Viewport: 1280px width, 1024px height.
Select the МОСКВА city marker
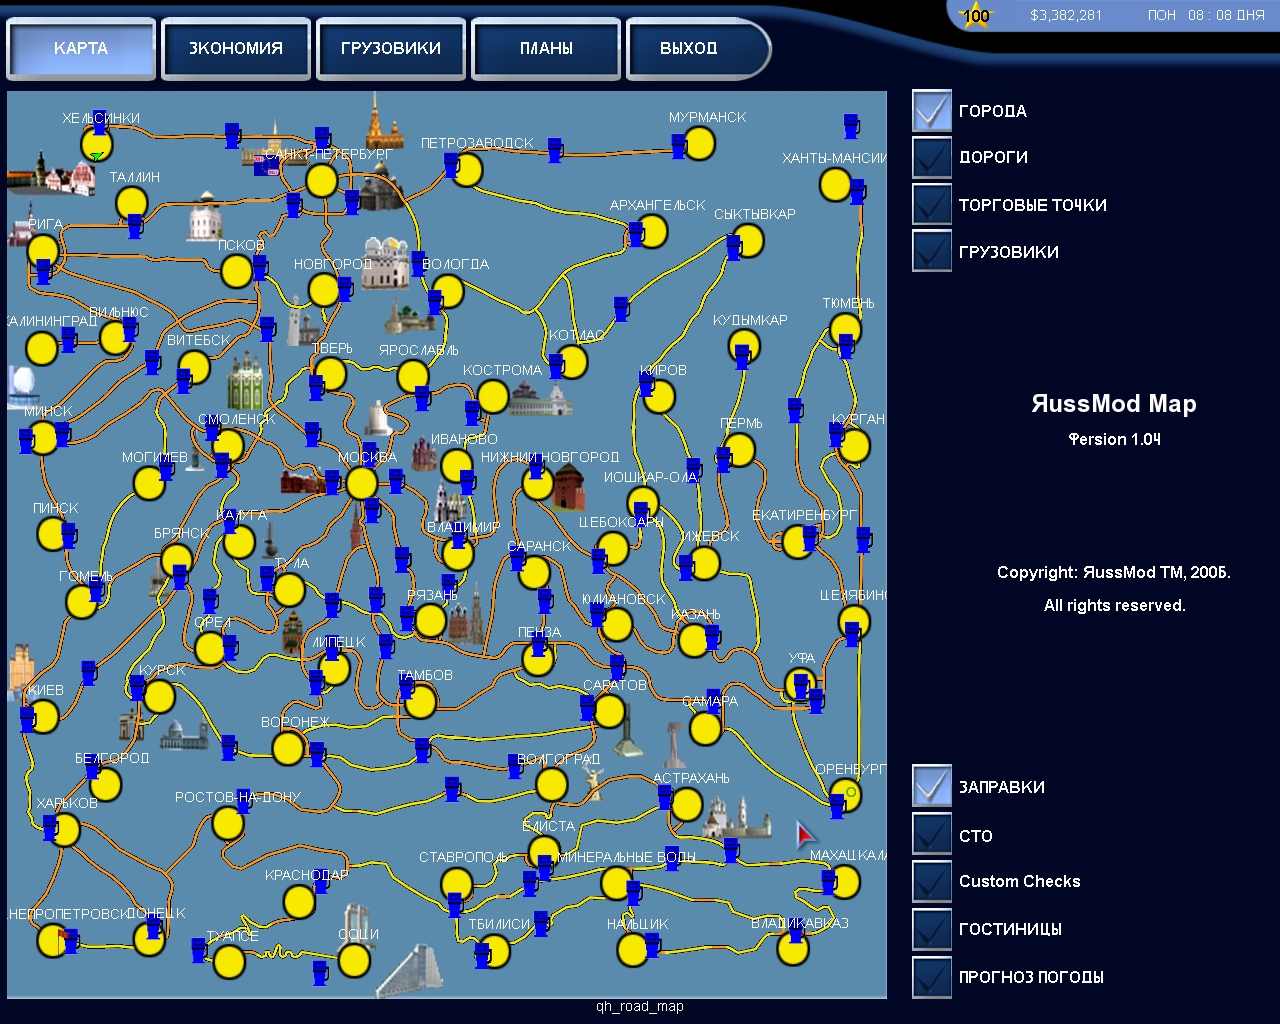pos(362,483)
